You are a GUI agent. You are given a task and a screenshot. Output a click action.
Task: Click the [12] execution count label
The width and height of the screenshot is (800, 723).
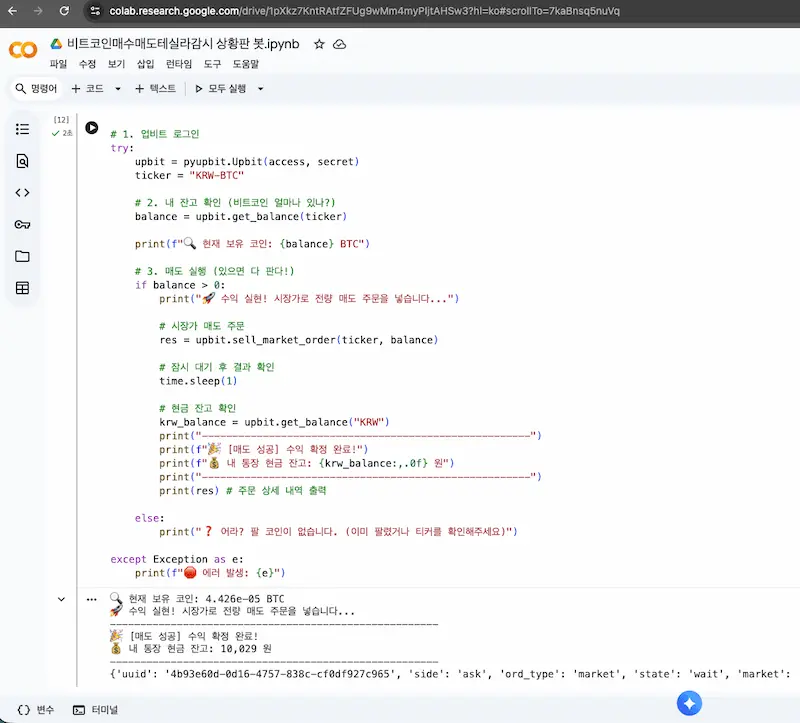[x=61, y=120]
